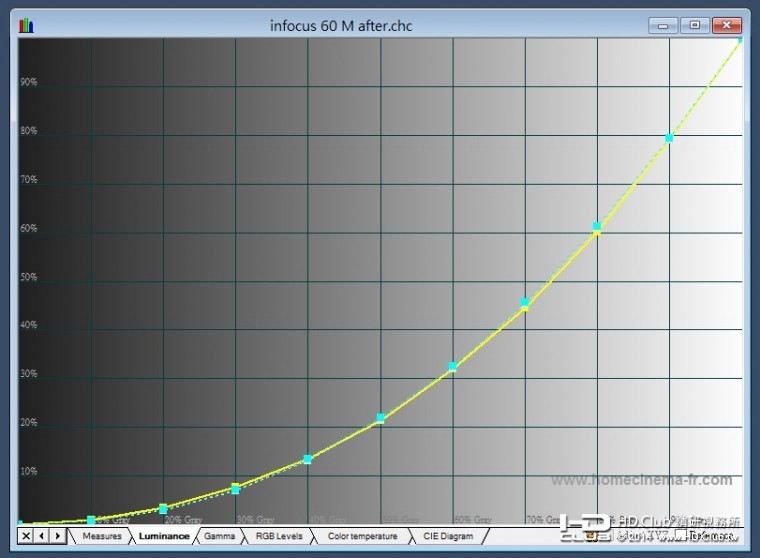Show the RGB Levels tab
760x558 pixels.
tap(279, 536)
